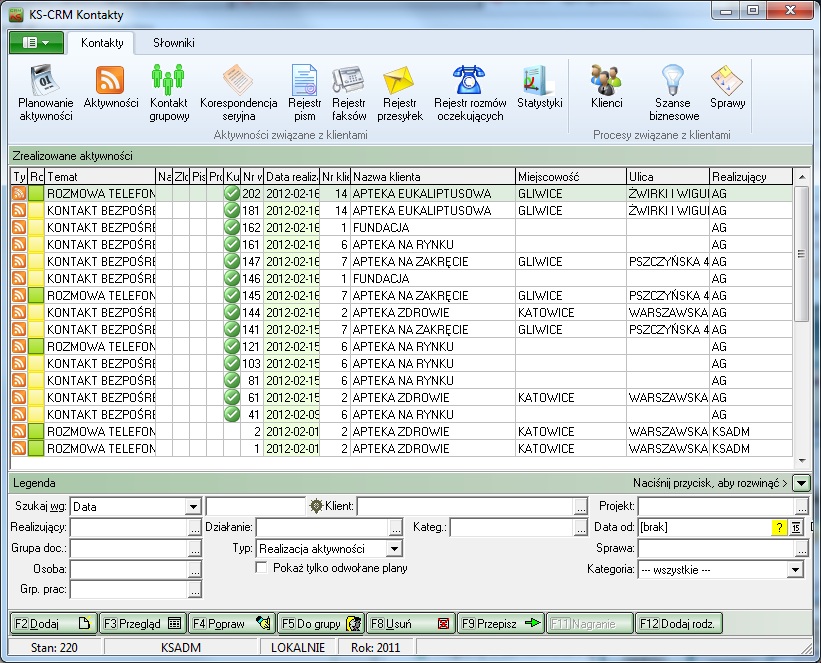
Task: Enable Pokaż tylko odwołane plany checkbox
Action: coord(262,568)
